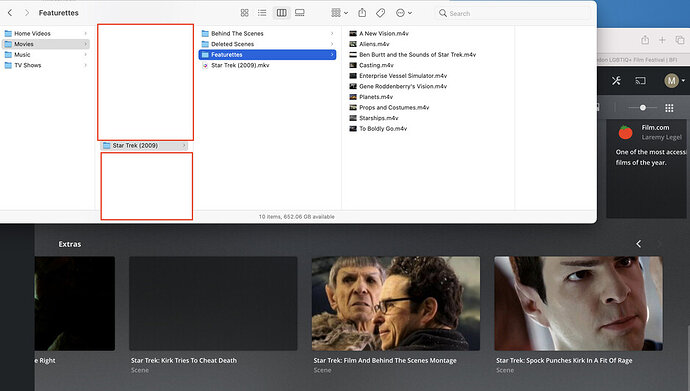This screenshot has width=690, height=391.
Task: Click the Extras section heading
Action: click(x=70, y=244)
